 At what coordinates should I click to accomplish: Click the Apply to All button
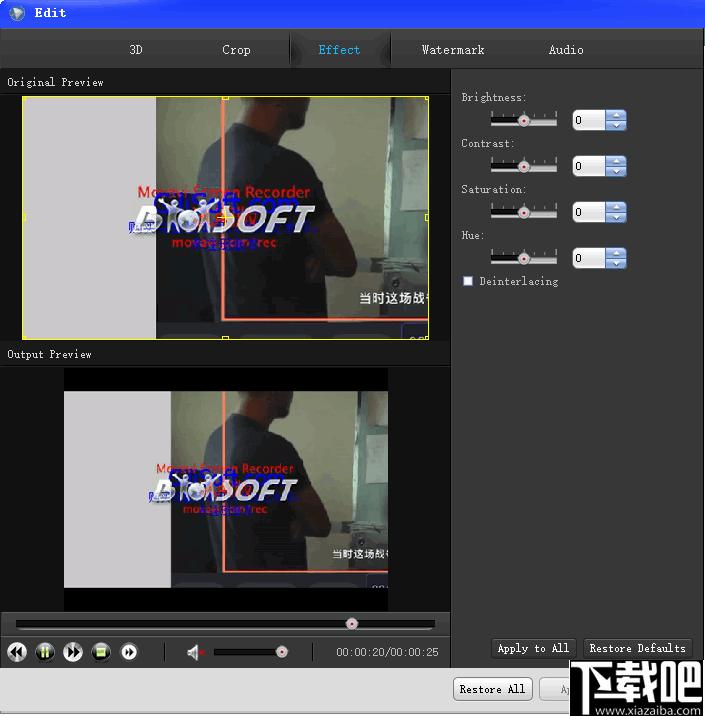(533, 648)
